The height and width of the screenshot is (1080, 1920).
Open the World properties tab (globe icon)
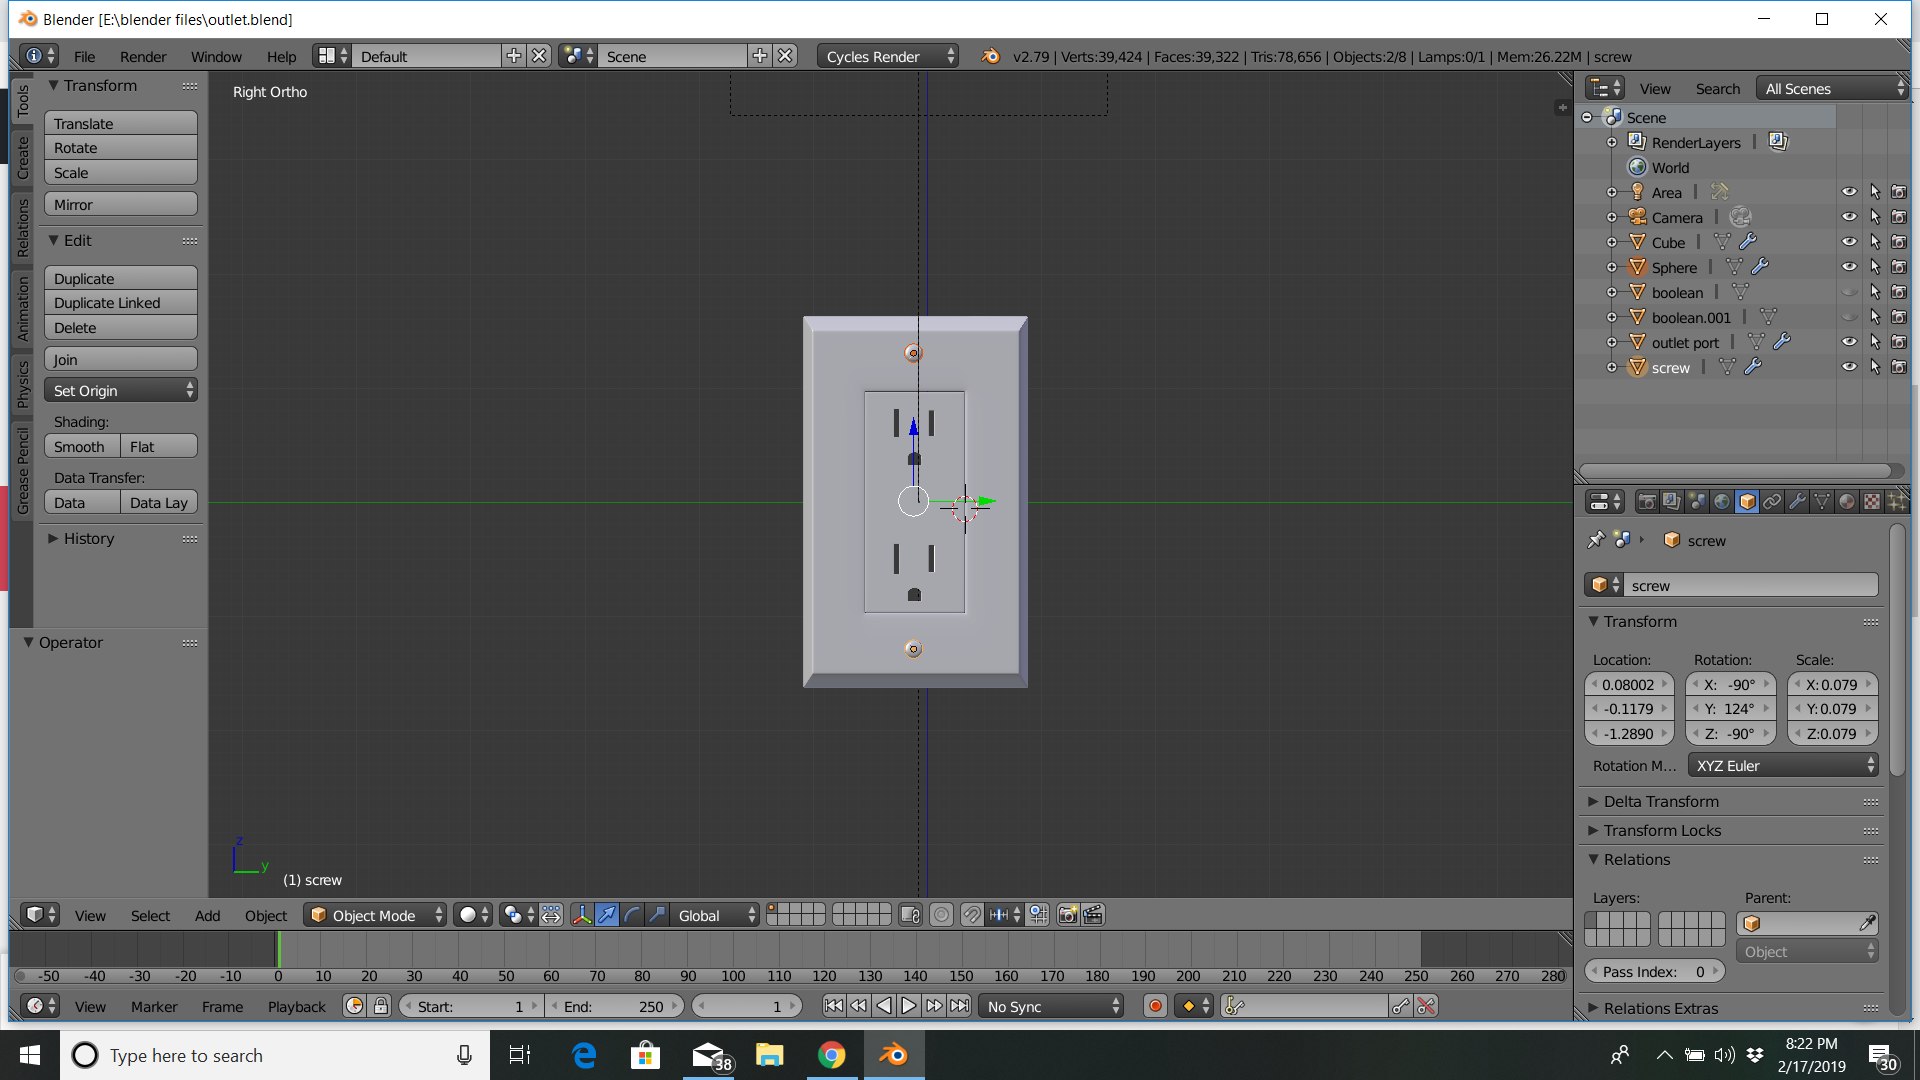[x=1722, y=502]
